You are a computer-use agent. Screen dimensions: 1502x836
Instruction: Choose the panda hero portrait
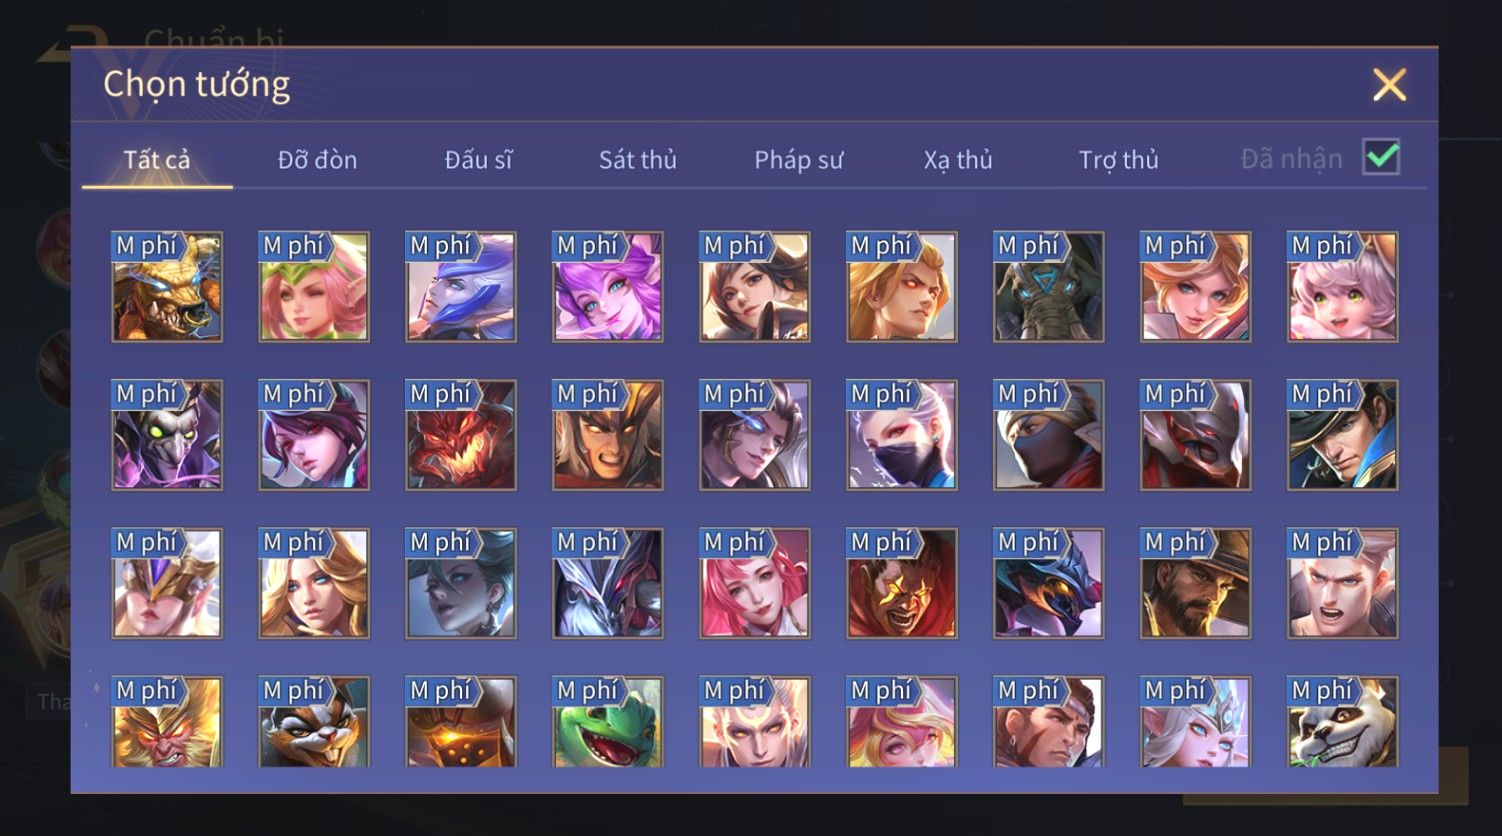pos(1342,722)
